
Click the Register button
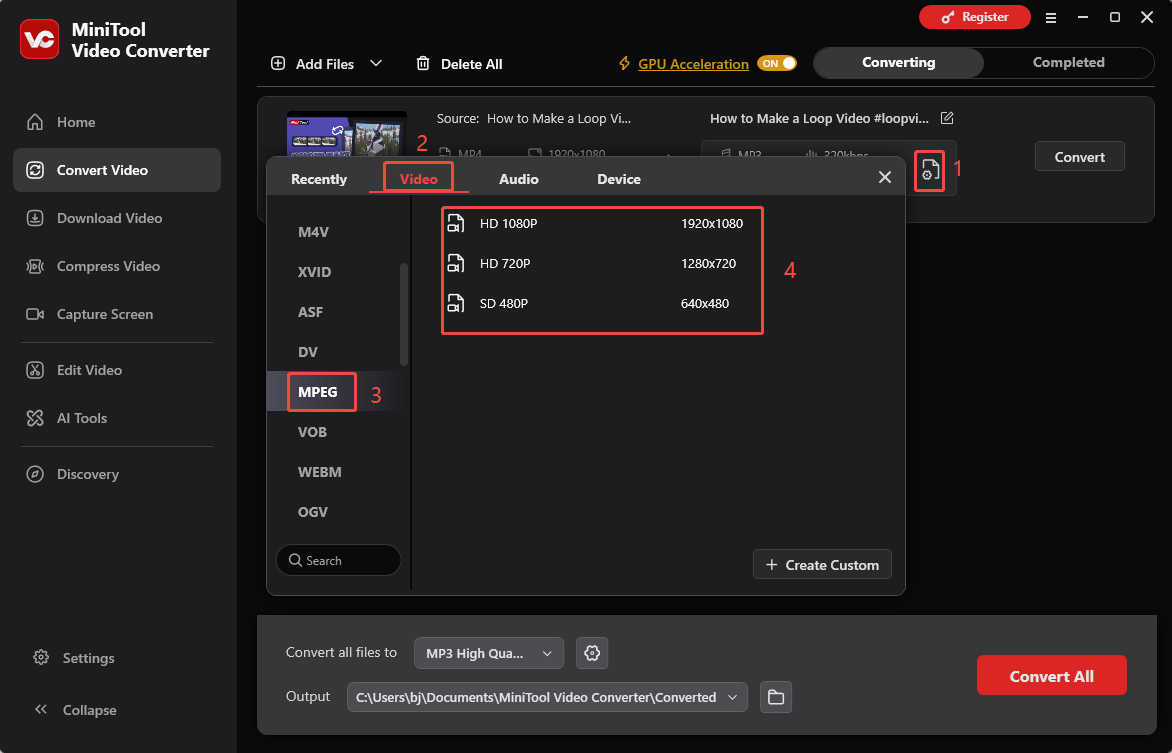pyautogui.click(x=975, y=17)
